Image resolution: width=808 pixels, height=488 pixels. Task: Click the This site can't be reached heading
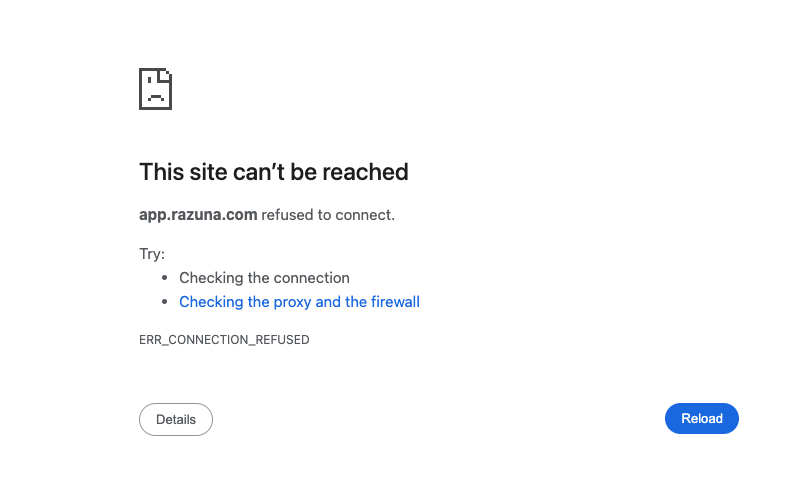pos(274,172)
